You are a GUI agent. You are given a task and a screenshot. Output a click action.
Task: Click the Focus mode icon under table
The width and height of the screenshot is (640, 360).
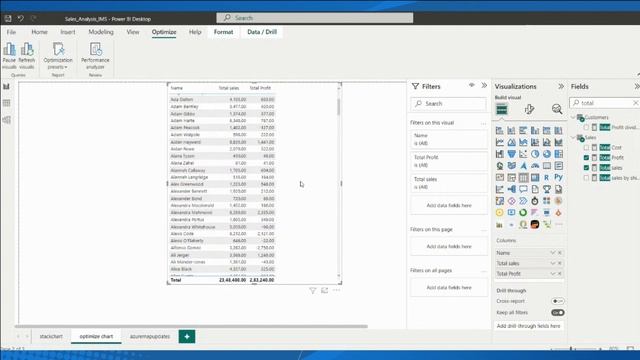point(324,291)
